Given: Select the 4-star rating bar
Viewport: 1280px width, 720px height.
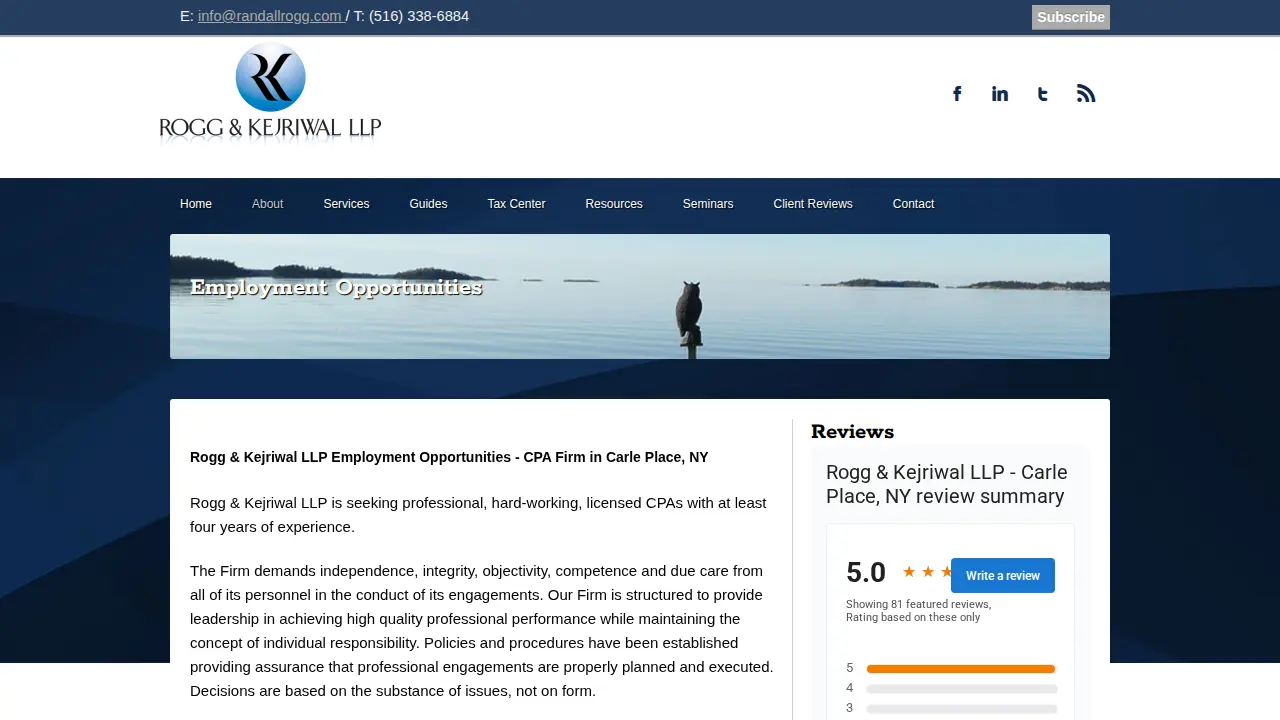Looking at the screenshot, I should [x=961, y=689].
